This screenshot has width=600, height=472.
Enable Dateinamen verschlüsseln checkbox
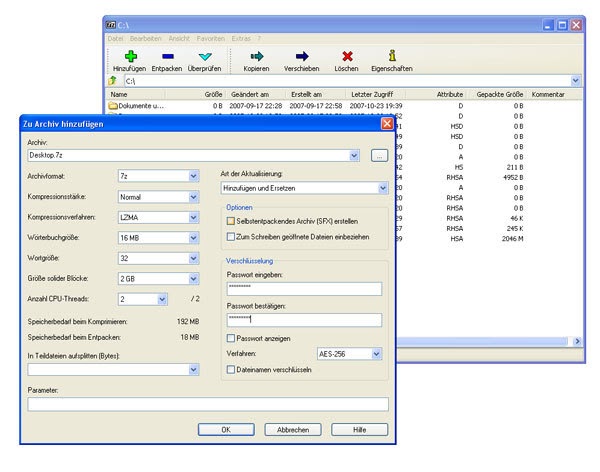(x=231, y=370)
